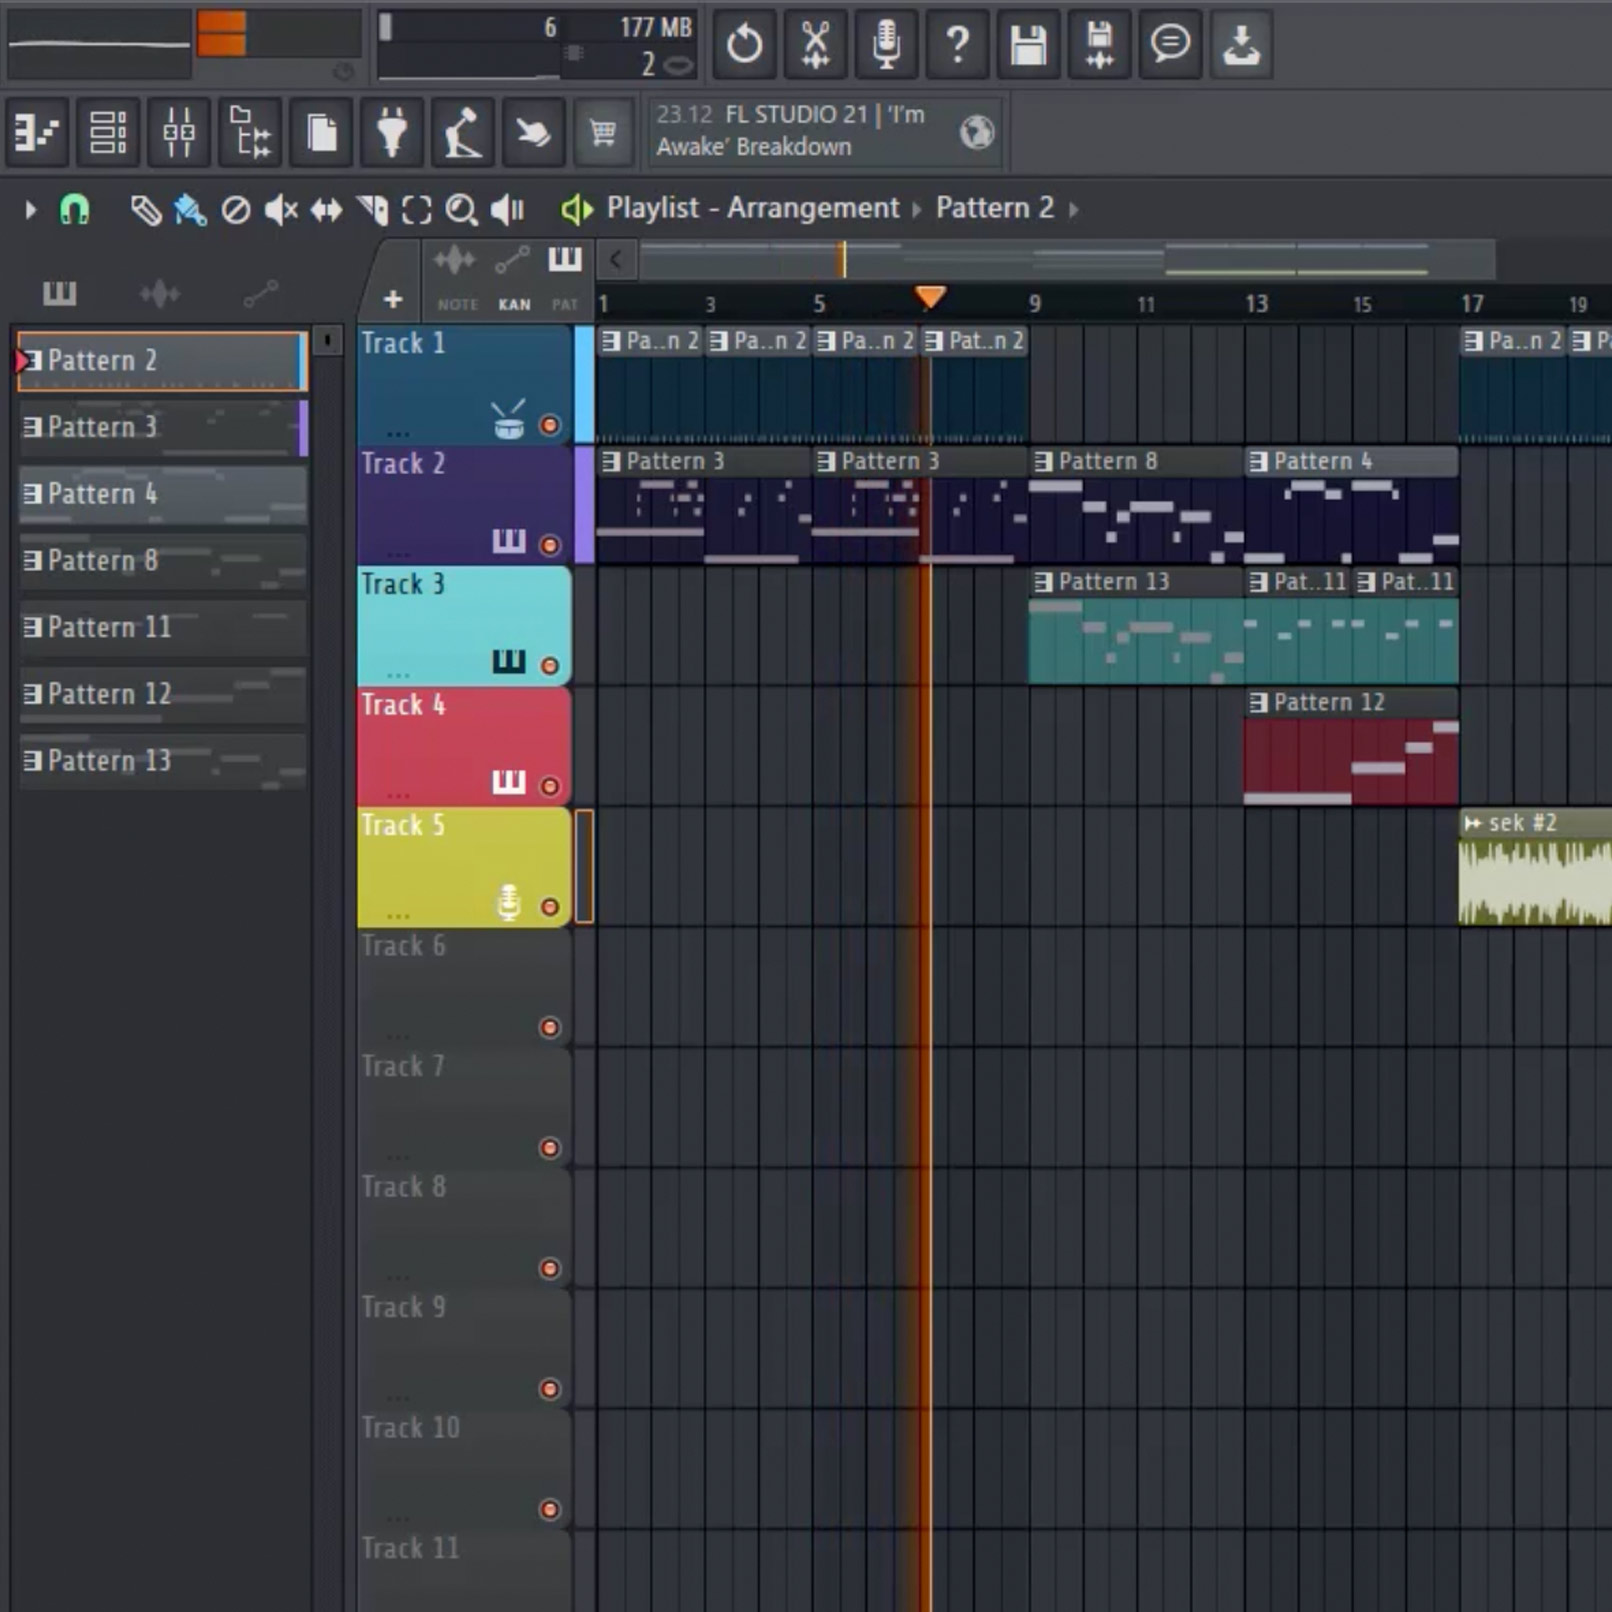Select the Delete tool circle-slash icon
Screen dimensions: 1612x1612
pyautogui.click(x=236, y=210)
